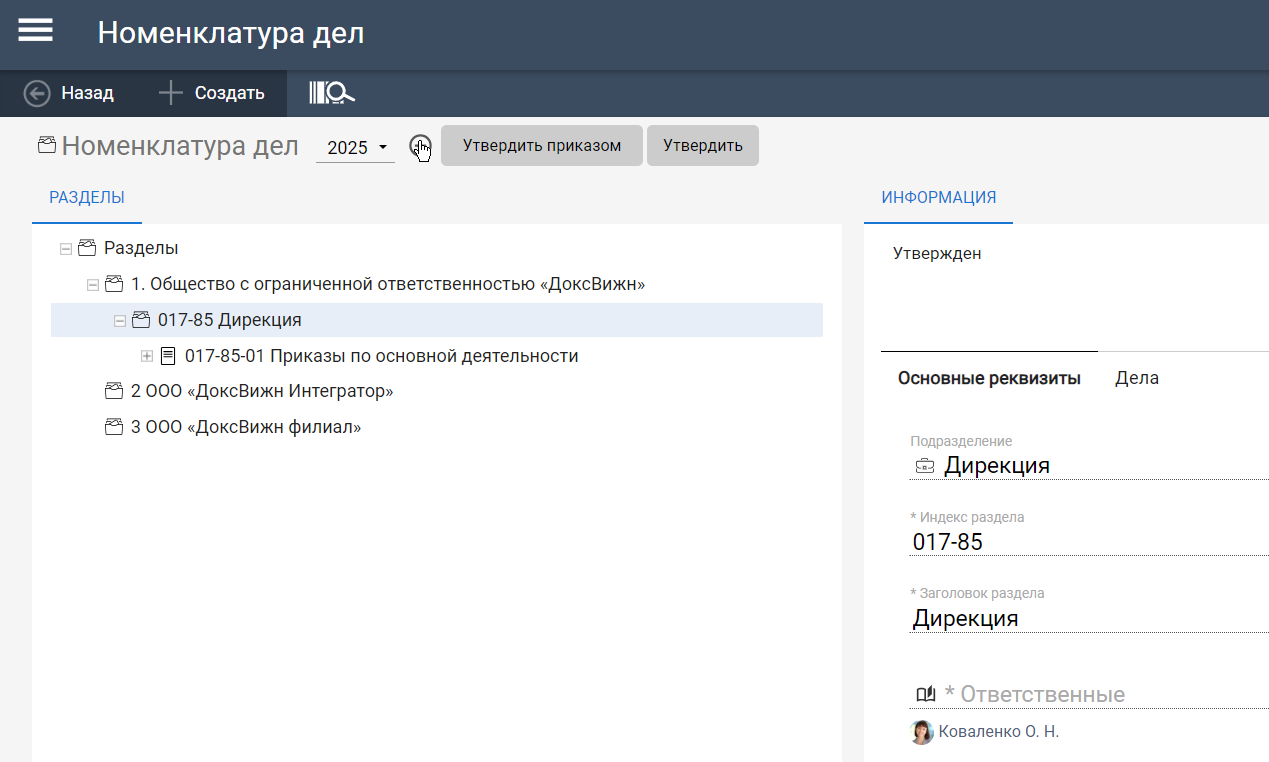Click the briefcase icon next to Дирекция
The width and height of the screenshot is (1269, 762).
point(925,466)
